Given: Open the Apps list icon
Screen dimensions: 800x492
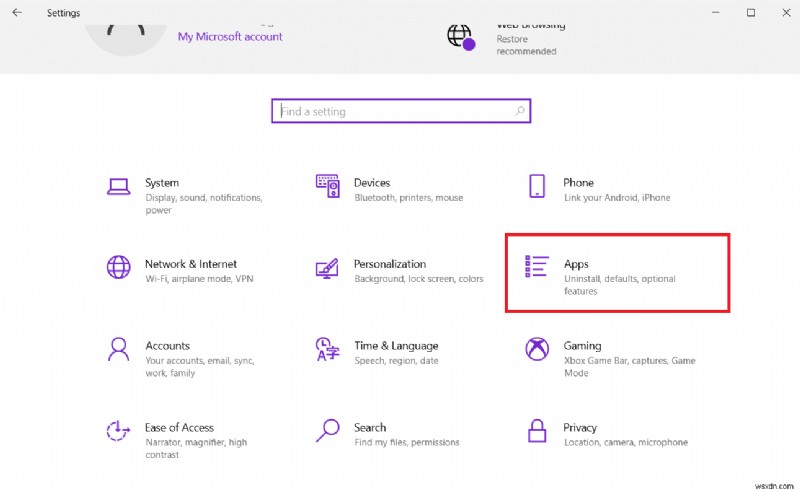Looking at the screenshot, I should (536, 267).
